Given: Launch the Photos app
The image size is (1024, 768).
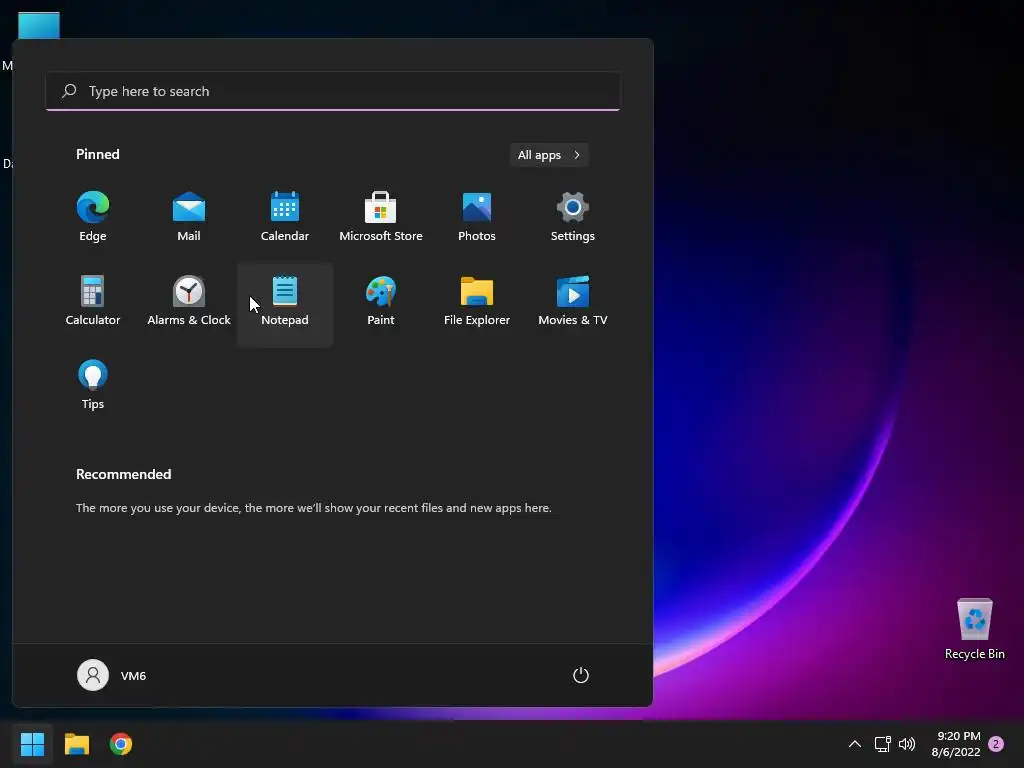Looking at the screenshot, I should (477, 217).
